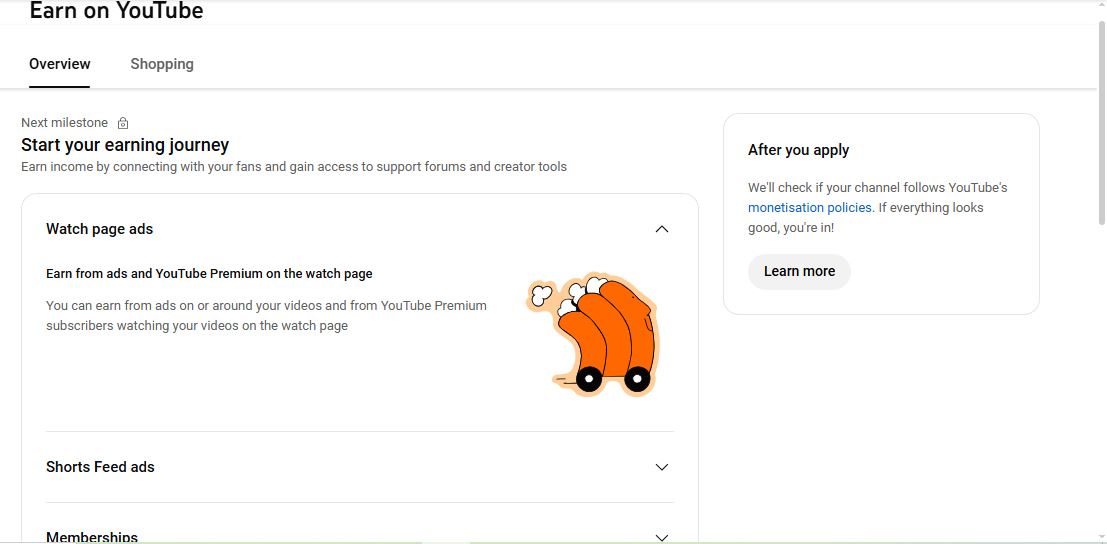This screenshot has width=1107, height=544.
Task: Click the scrollbar down arrow
Action: 1101,537
